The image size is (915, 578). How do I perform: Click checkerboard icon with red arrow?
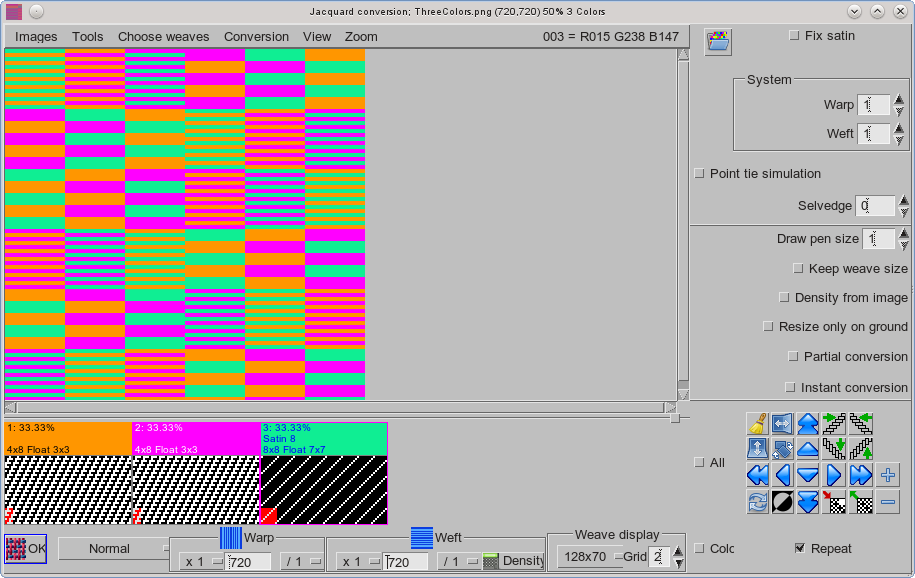pos(834,502)
